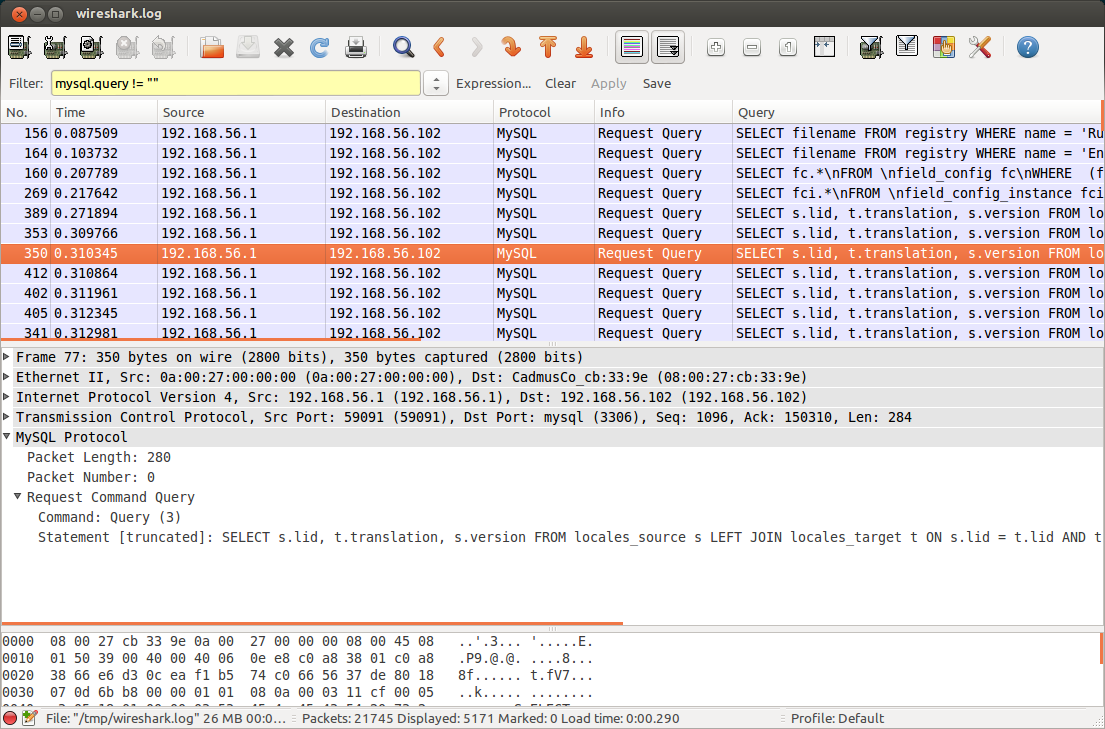This screenshot has height=729, width=1105.
Task: Select packet number 389 row
Action: click(x=552, y=213)
